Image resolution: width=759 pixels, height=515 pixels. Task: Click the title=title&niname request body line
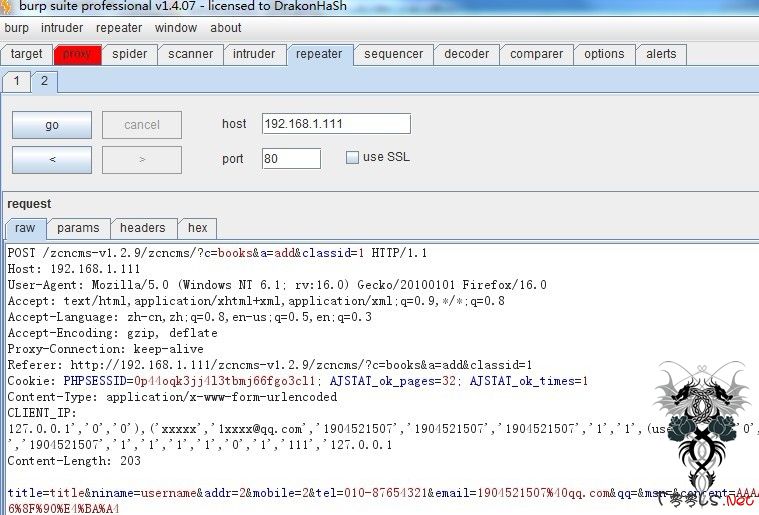(x=382, y=493)
